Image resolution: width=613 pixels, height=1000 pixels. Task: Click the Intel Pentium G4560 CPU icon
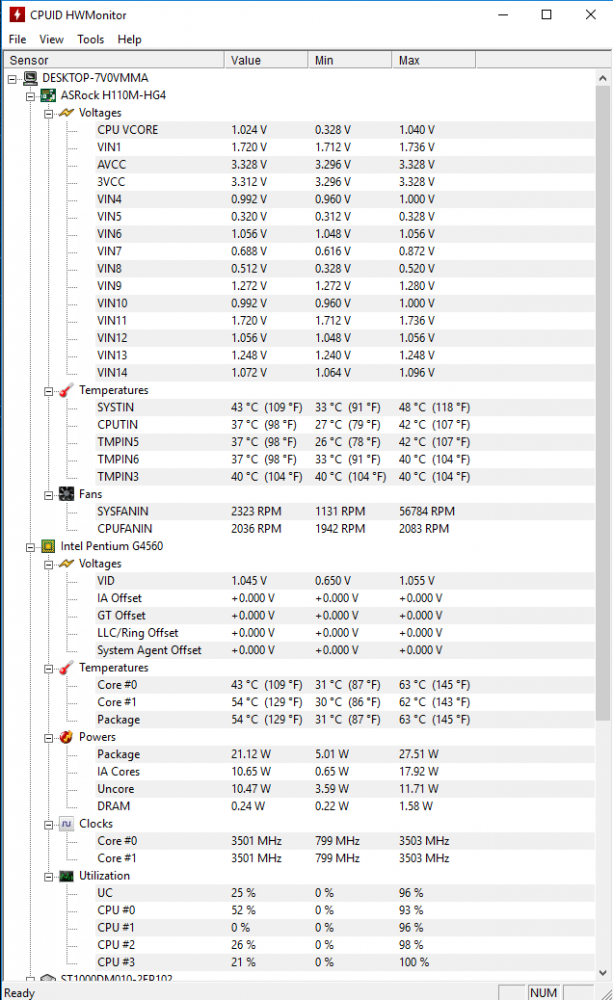tap(47, 547)
